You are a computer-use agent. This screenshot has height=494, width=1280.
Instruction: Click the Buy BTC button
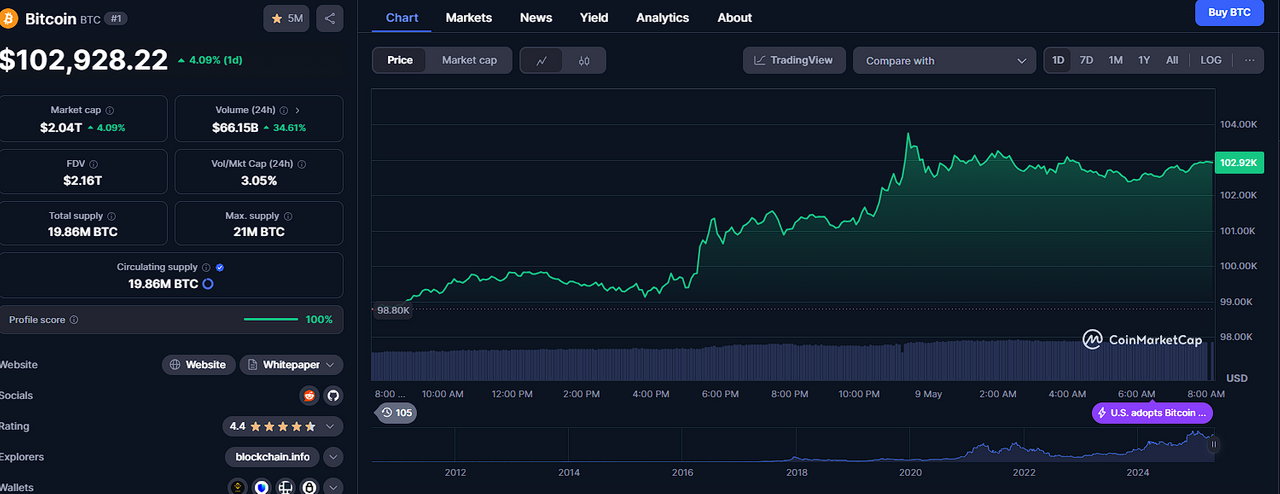pos(1230,12)
